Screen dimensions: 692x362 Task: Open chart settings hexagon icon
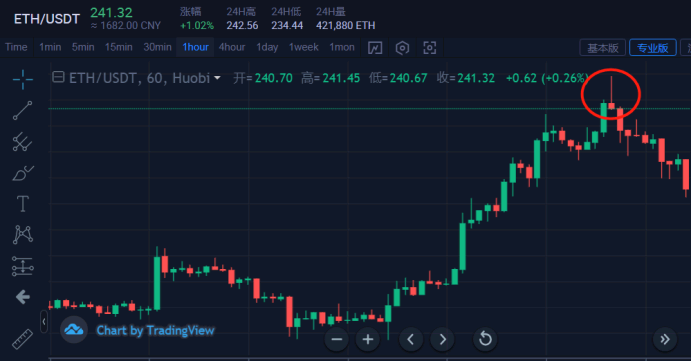point(402,48)
